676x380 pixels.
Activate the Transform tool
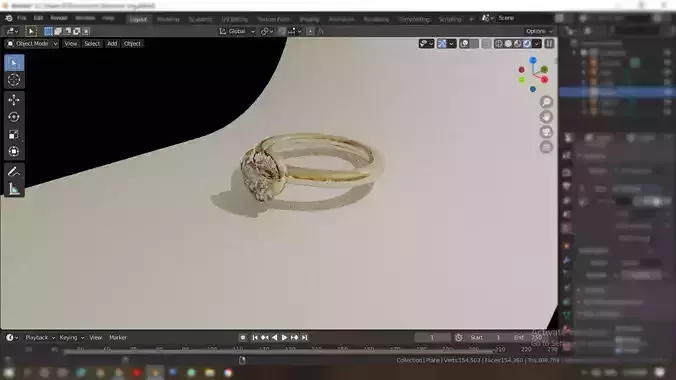(14, 151)
